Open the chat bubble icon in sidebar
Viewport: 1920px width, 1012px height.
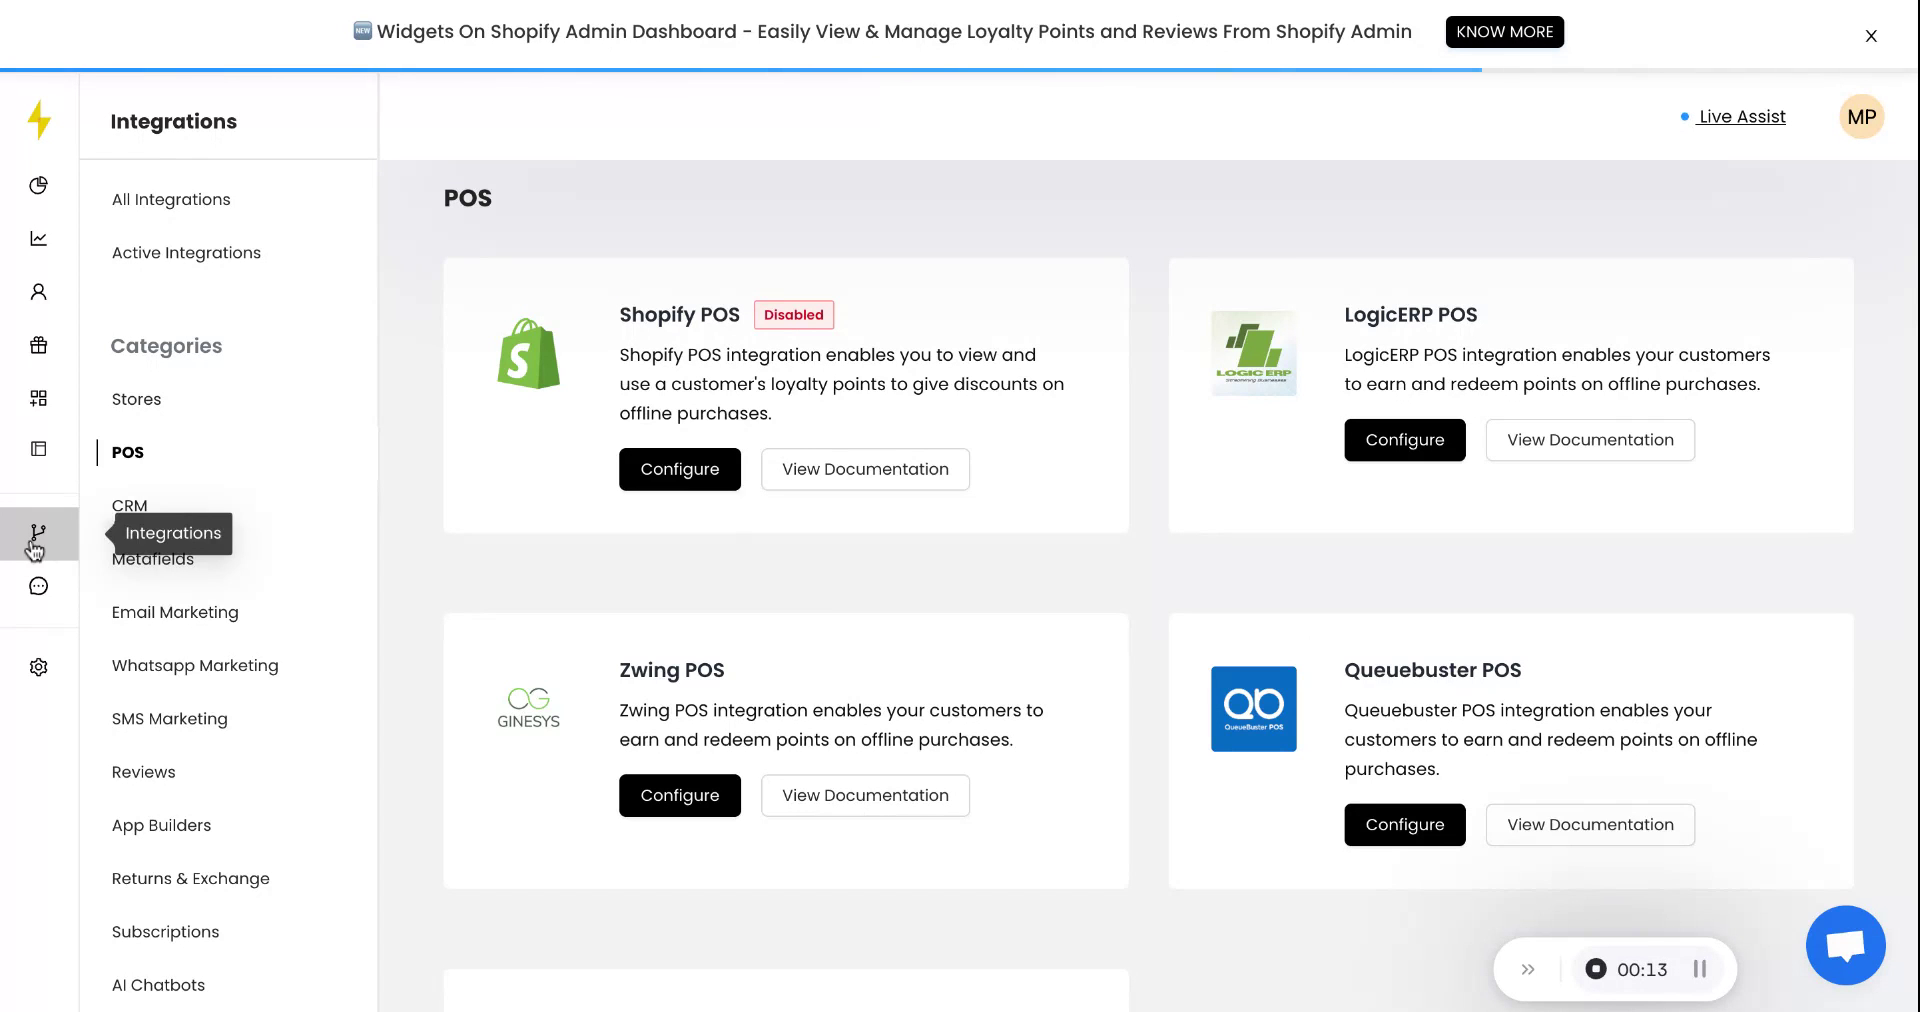[39, 586]
